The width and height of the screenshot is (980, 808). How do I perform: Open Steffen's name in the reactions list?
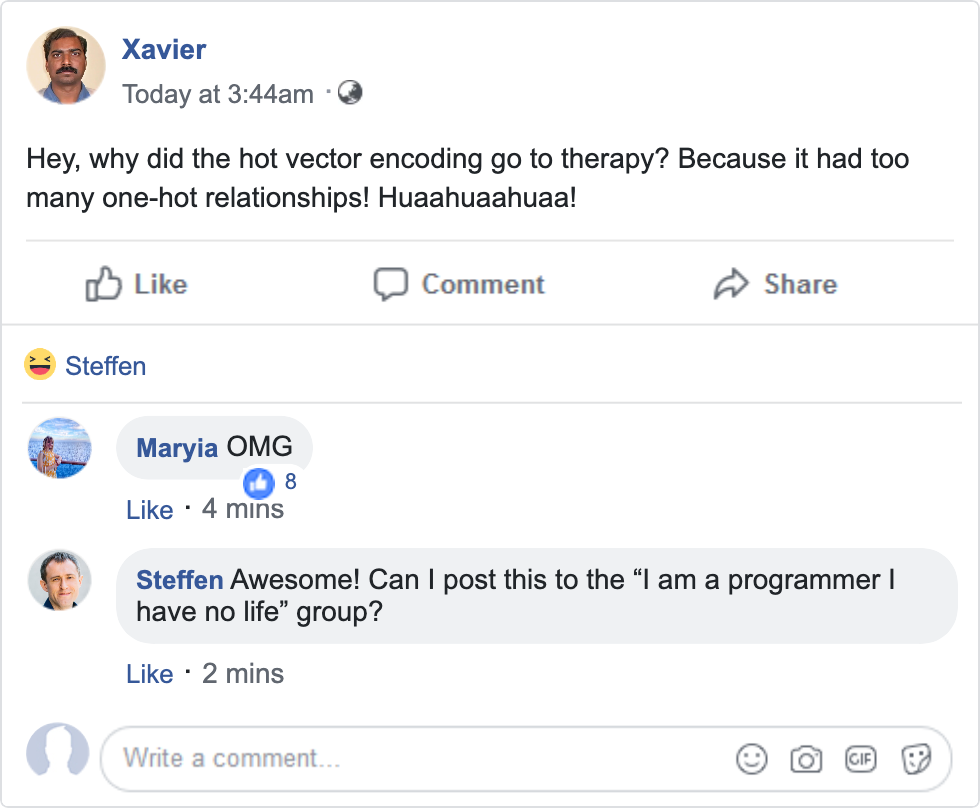[106, 367]
